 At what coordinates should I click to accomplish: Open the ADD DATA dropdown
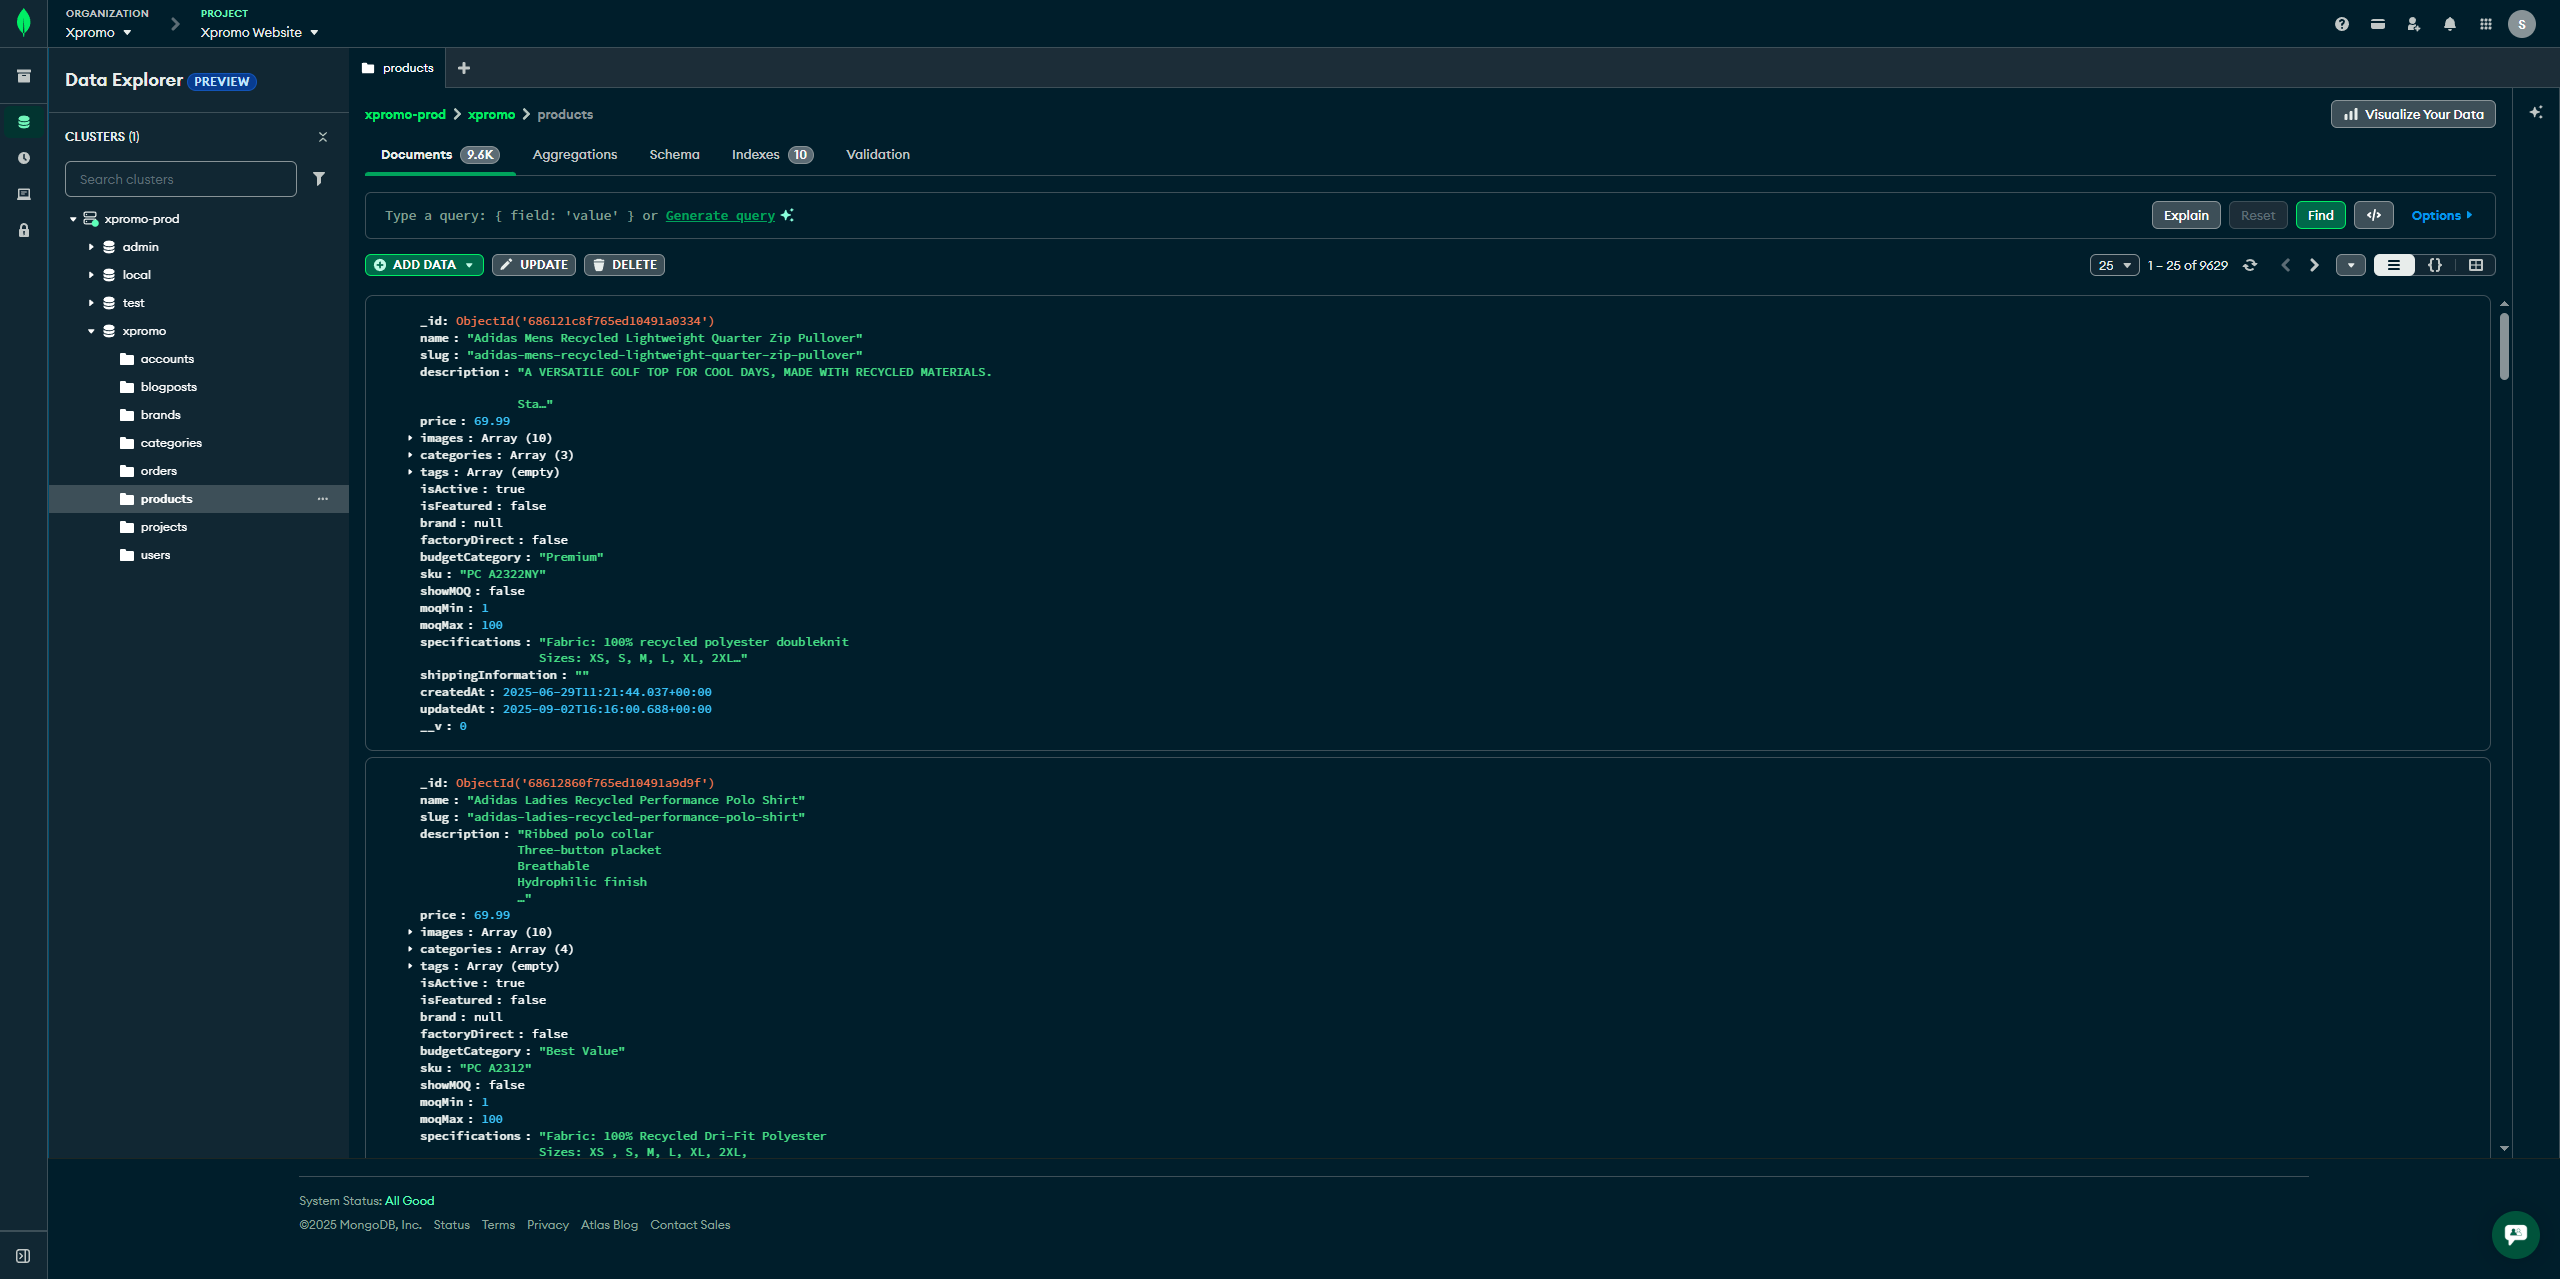click(424, 265)
